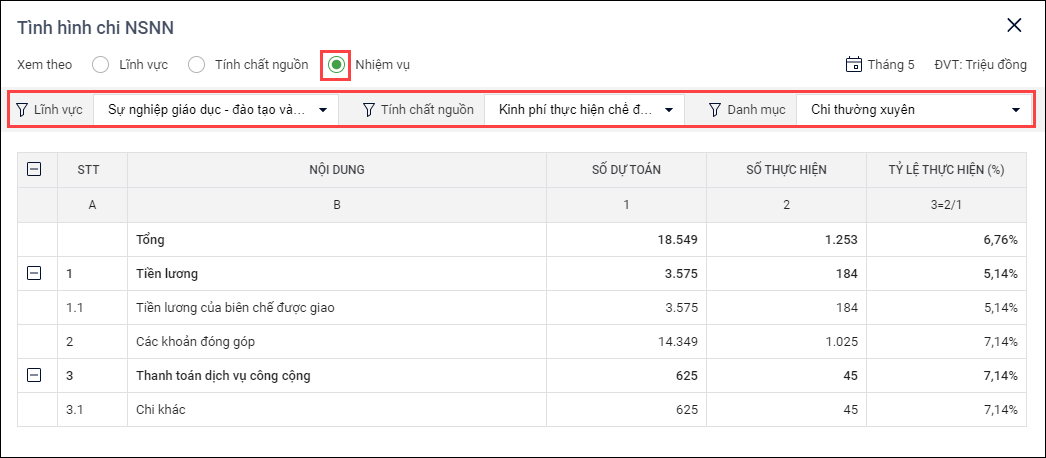This screenshot has height=458, width=1046.
Task: Click the SỐ DỰ TOÁN column header
Action: [626, 170]
